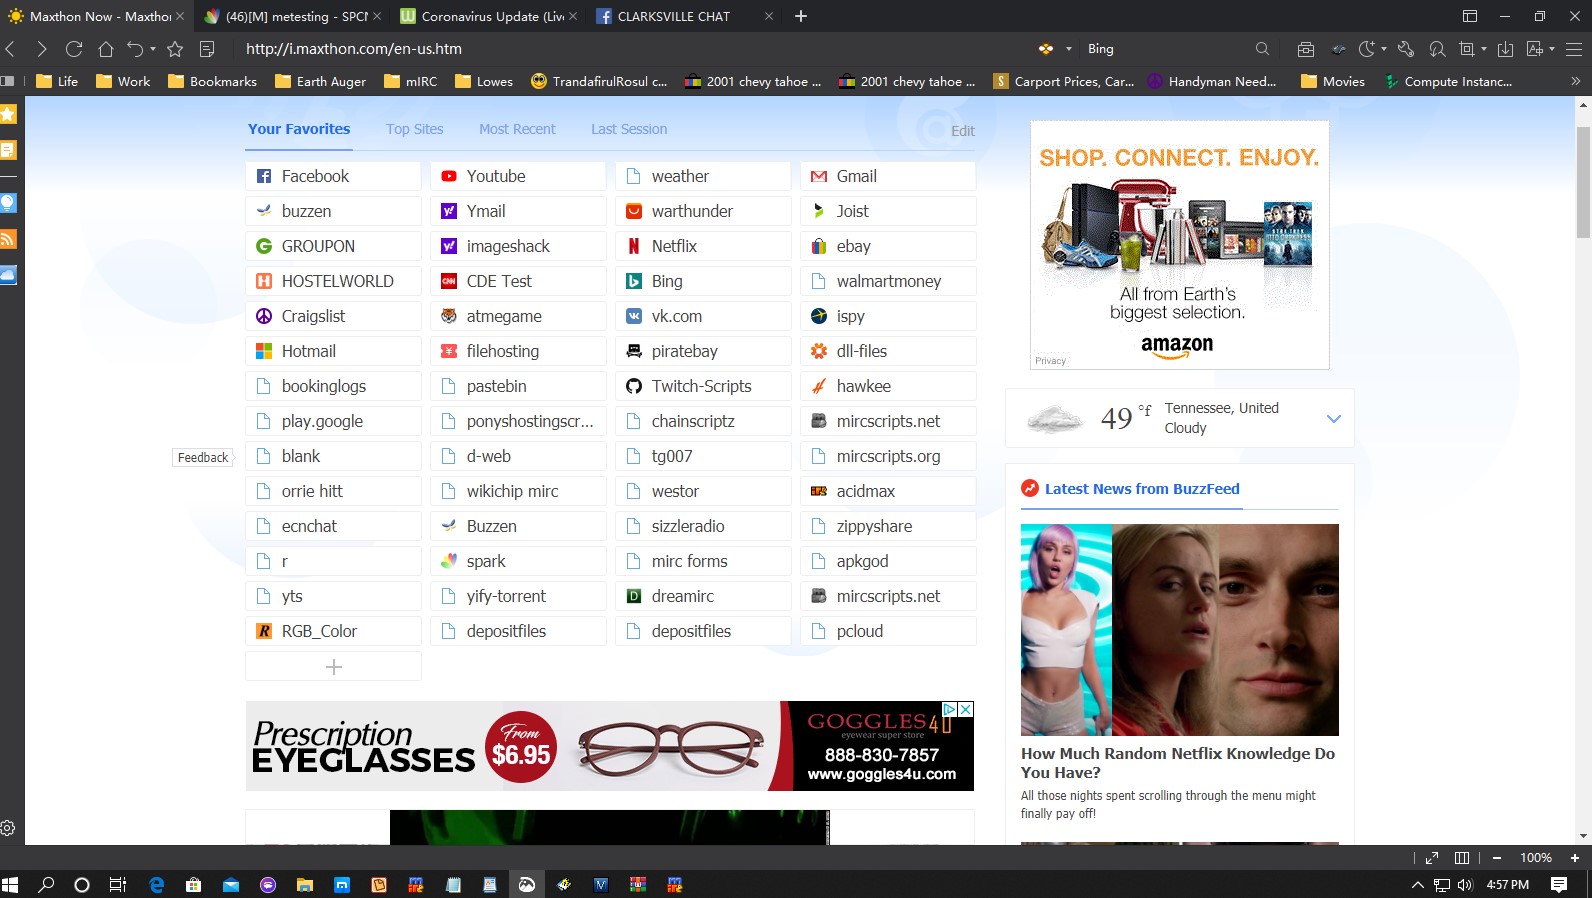Expand the Tennessee weather widget chevron
This screenshot has width=1592, height=898.
coord(1333,418)
